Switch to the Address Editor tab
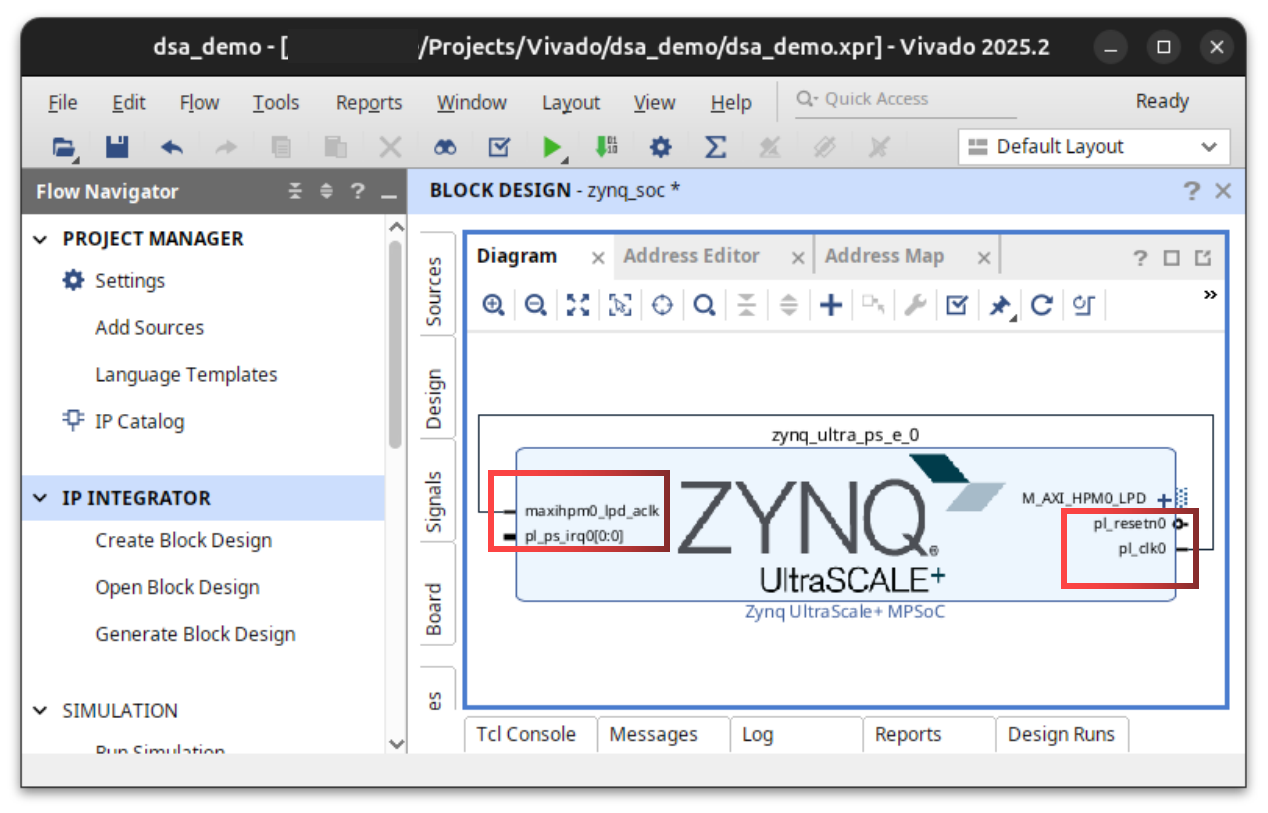The image size is (1268, 813). coord(691,256)
